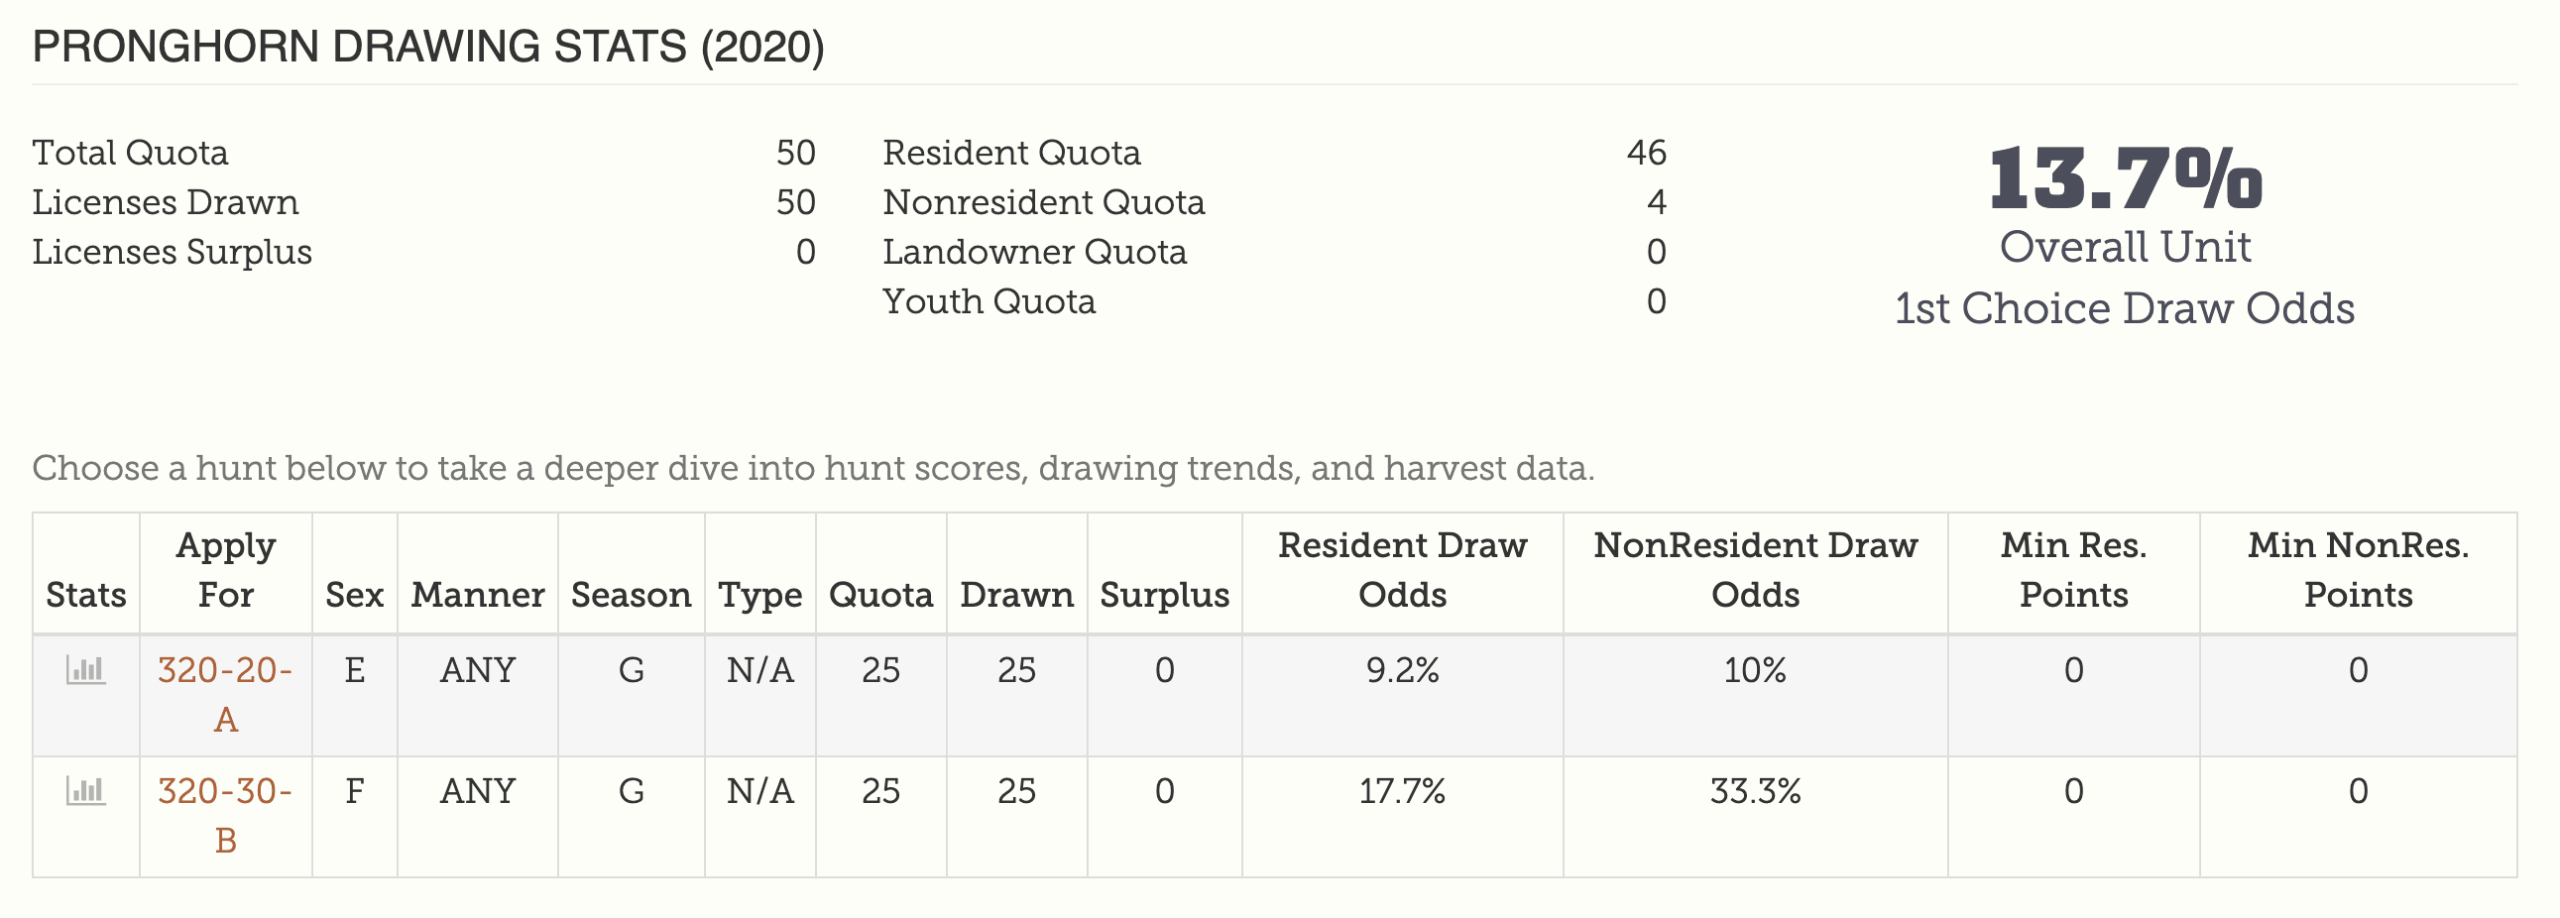The width and height of the screenshot is (2560, 918).
Task: Select the Resident Draw Odds header
Action: 1402,570
